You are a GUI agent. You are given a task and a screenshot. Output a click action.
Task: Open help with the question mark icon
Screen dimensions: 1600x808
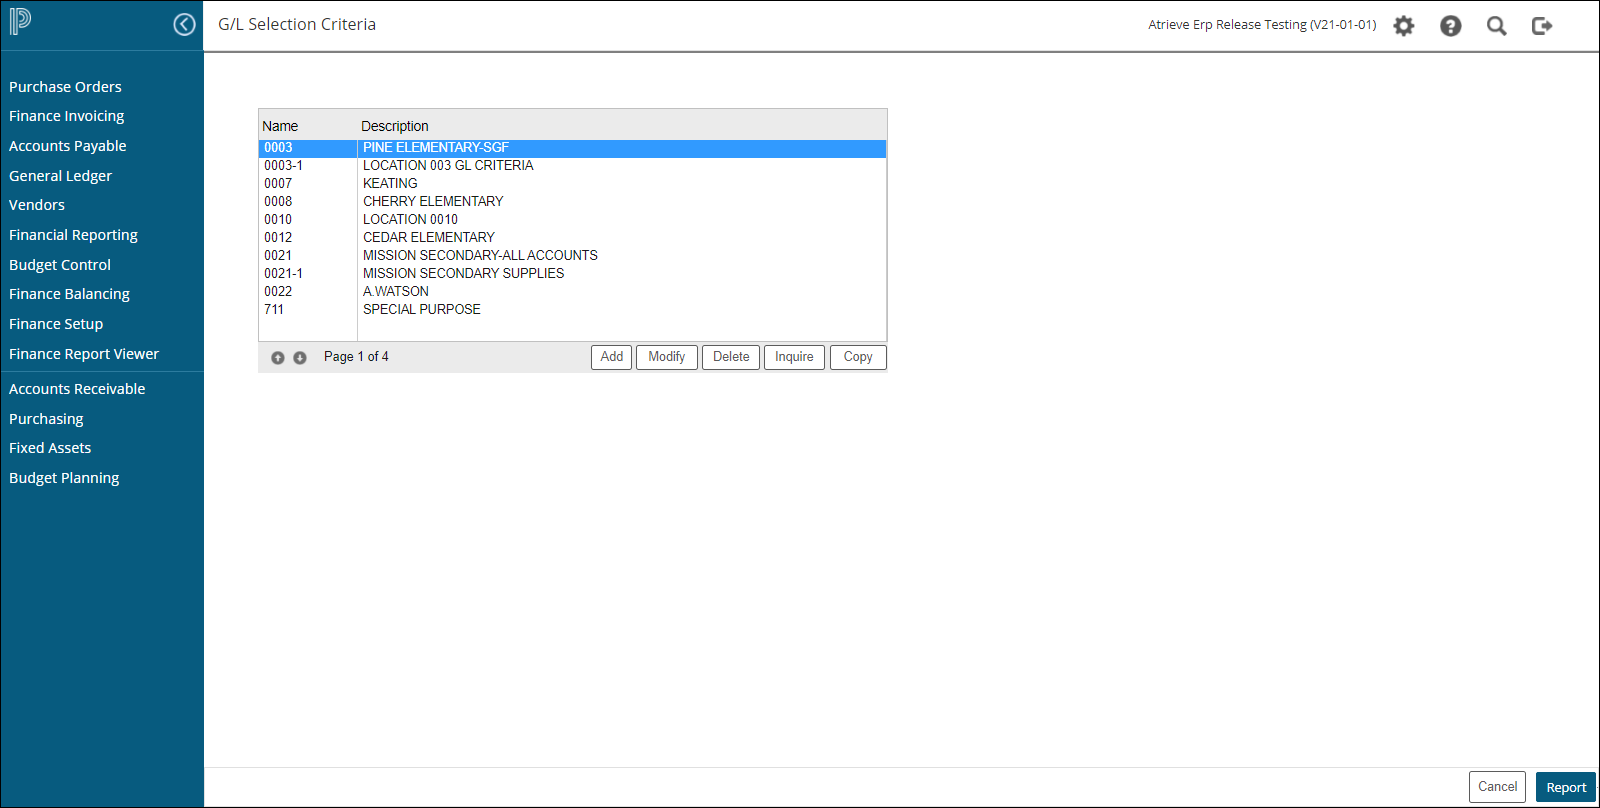[1450, 26]
